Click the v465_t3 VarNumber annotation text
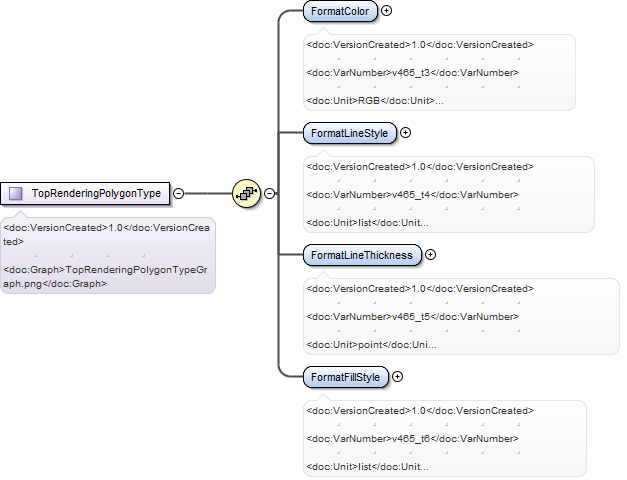Viewport: 627px width, 480px height. [413, 73]
